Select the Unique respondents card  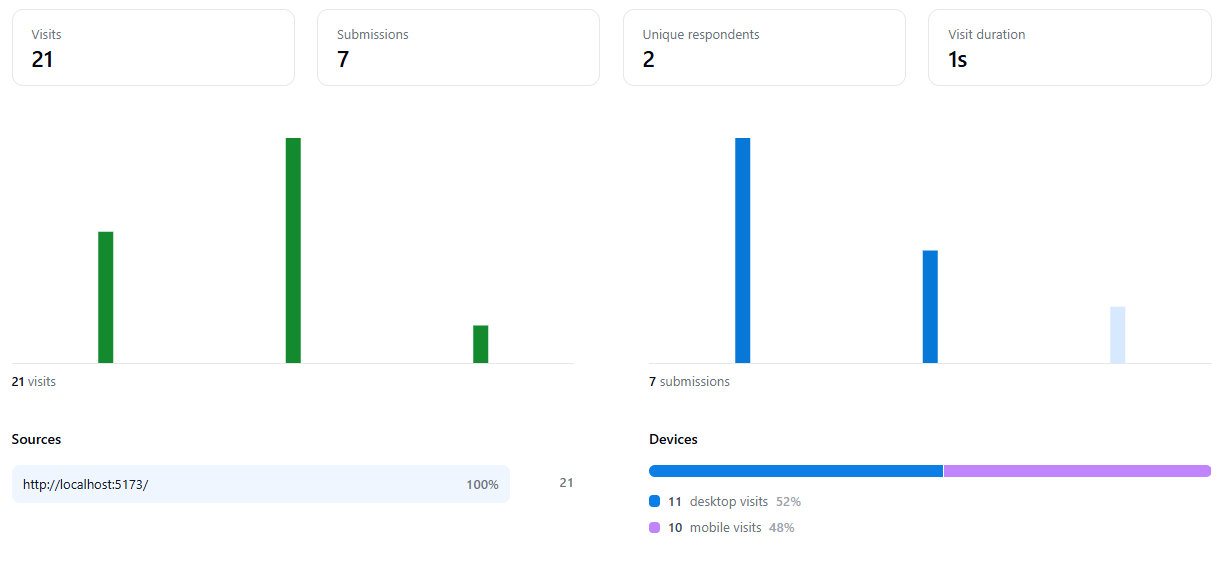point(764,48)
